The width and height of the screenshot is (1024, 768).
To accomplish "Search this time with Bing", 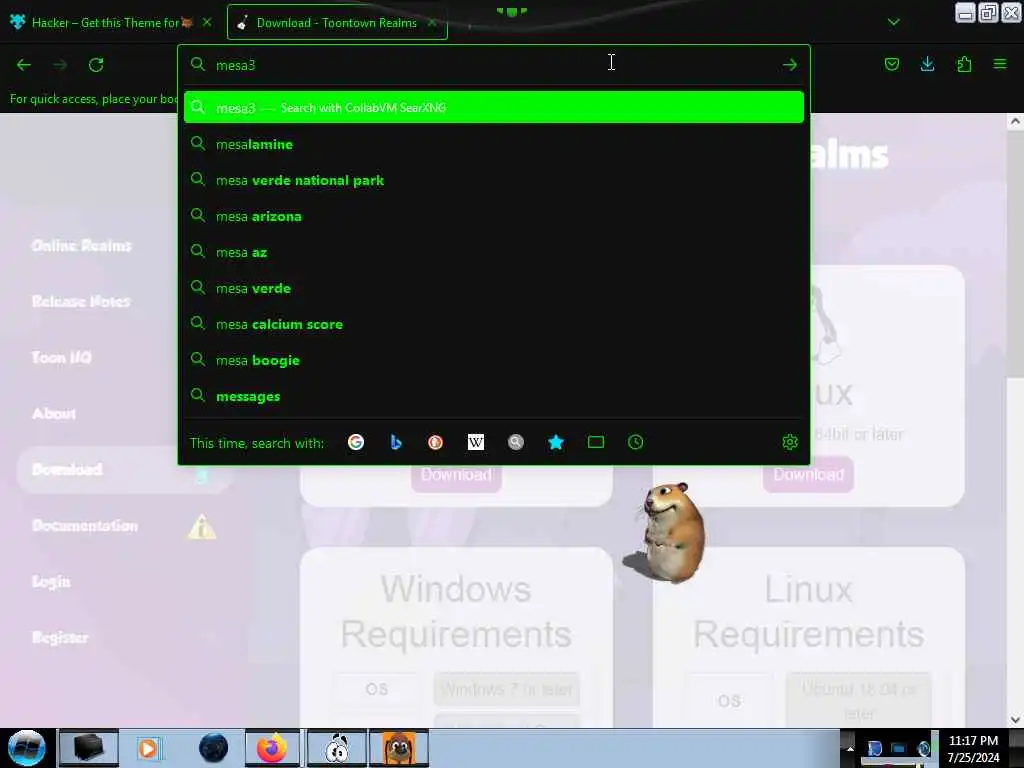I will click(x=396, y=442).
